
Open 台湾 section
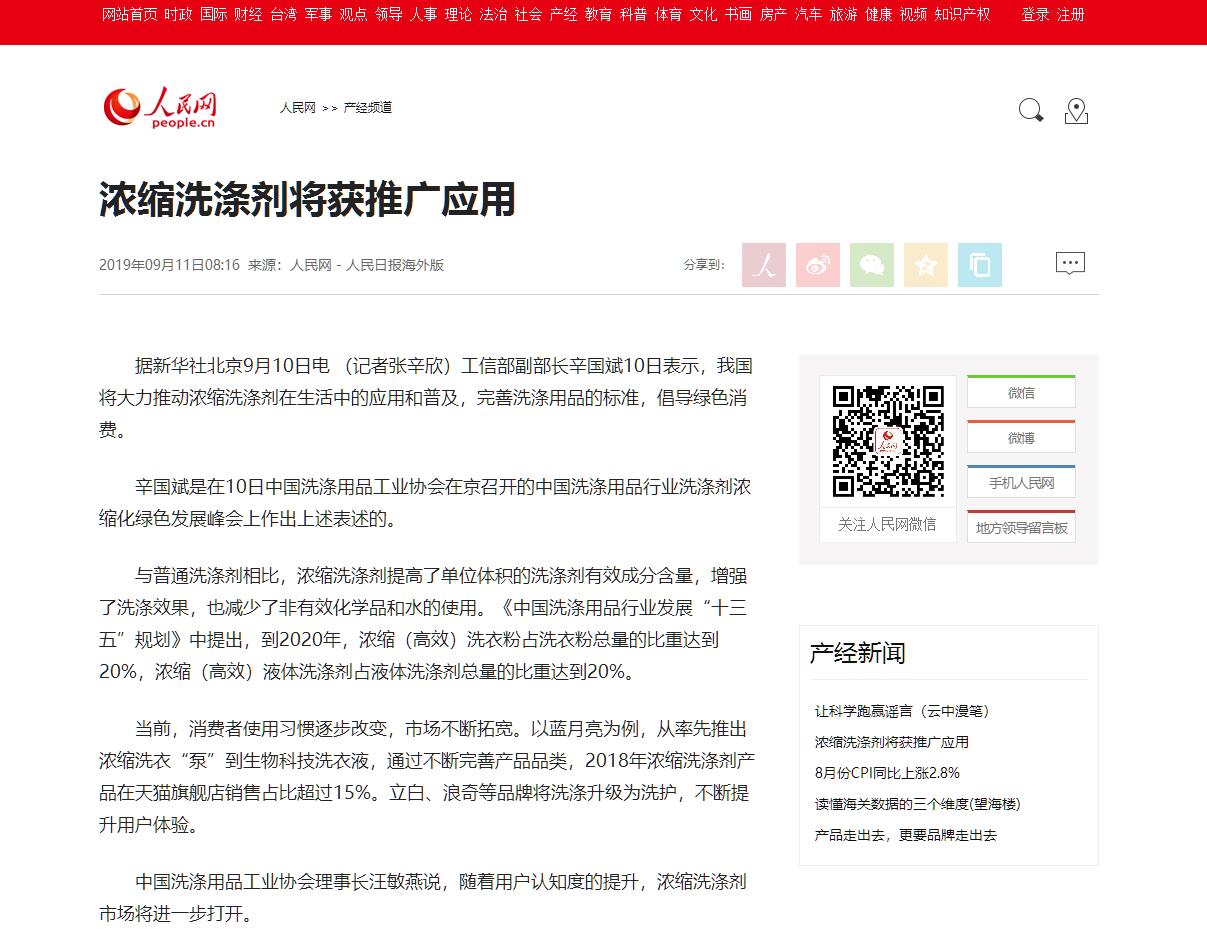coord(284,15)
